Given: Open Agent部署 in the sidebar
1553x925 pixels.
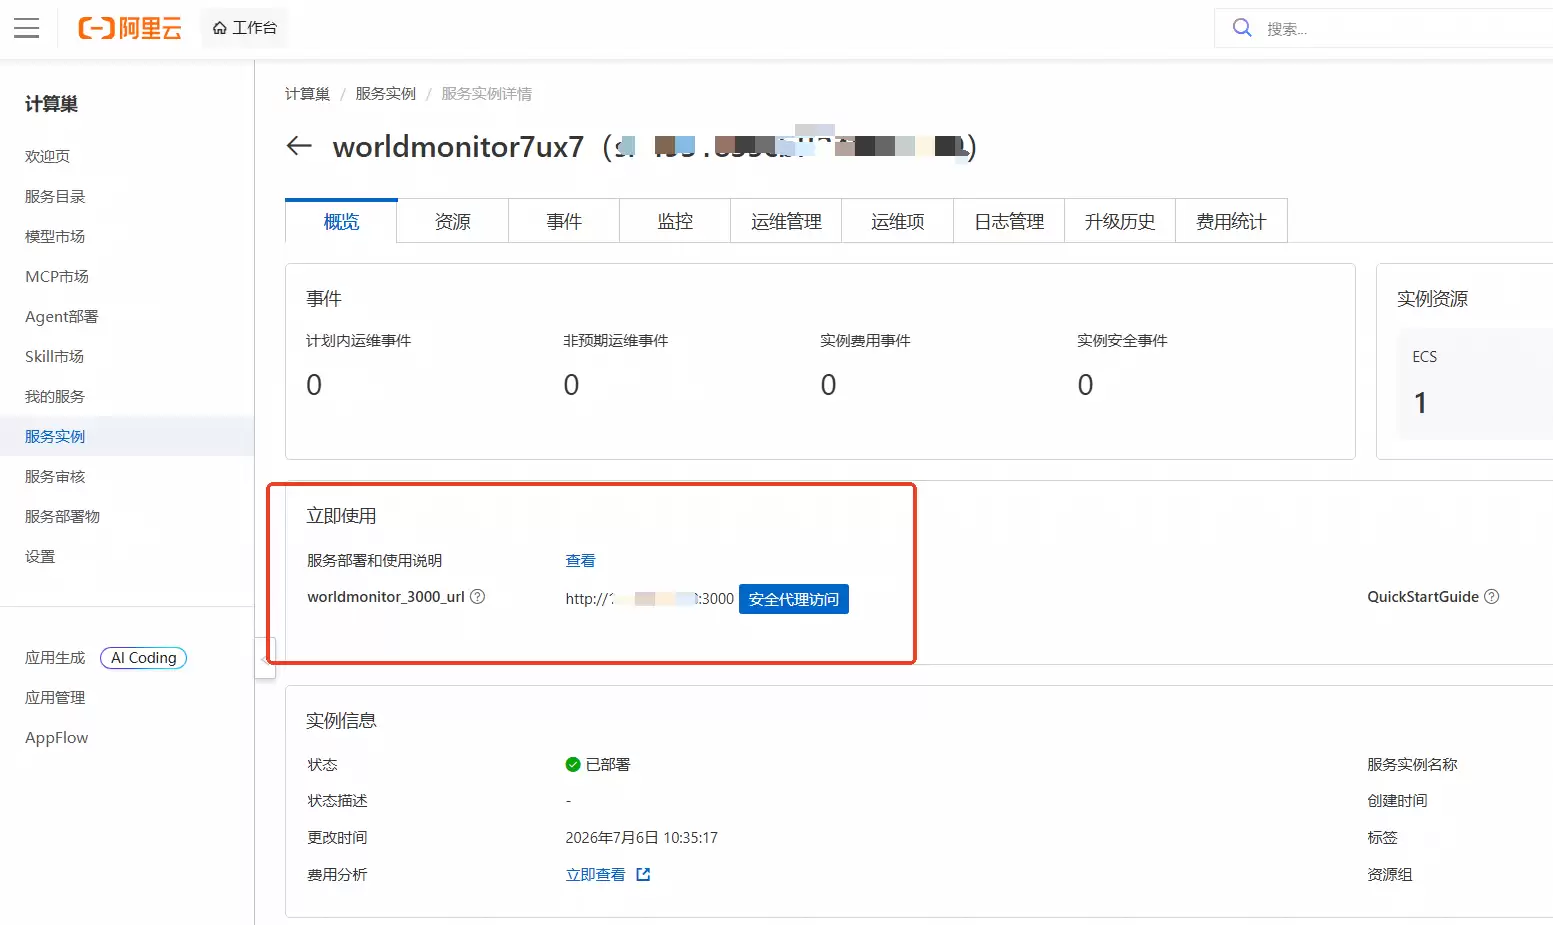Looking at the screenshot, I should [127, 316].
